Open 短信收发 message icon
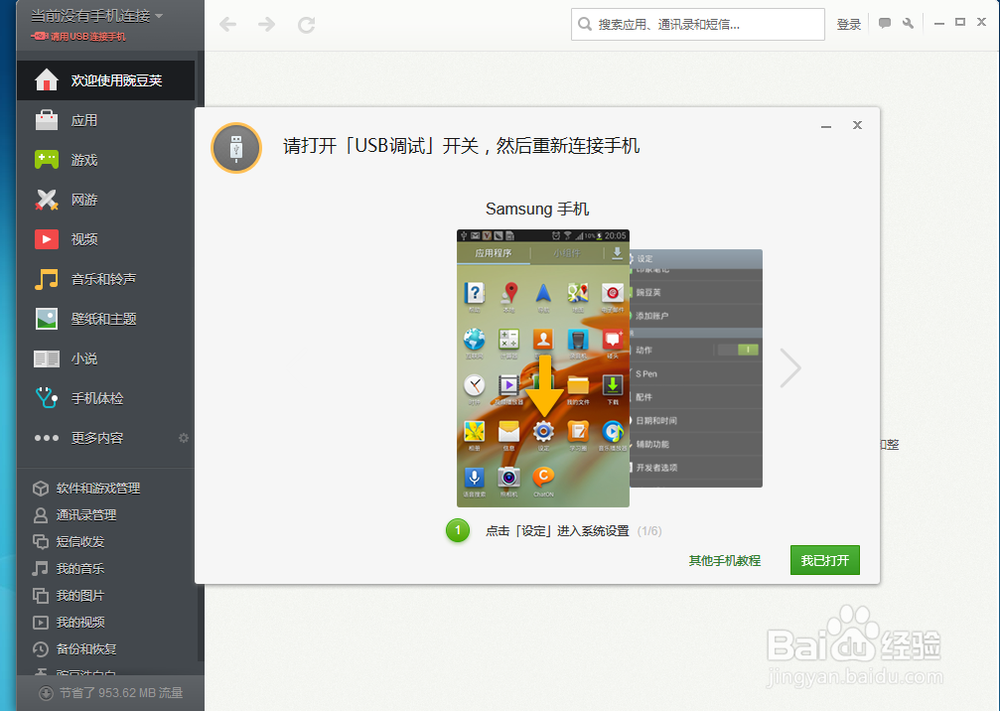The height and width of the screenshot is (711, 1000). pos(41,541)
